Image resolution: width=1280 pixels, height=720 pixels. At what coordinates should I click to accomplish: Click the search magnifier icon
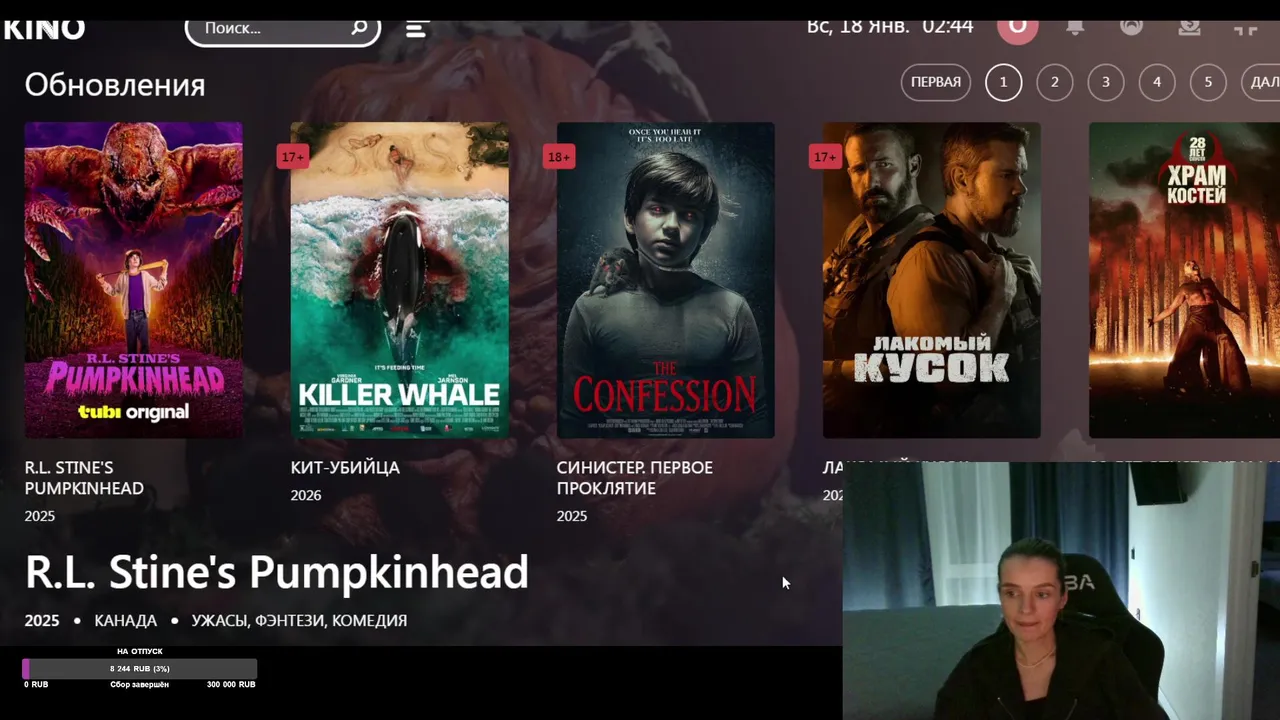point(359,28)
